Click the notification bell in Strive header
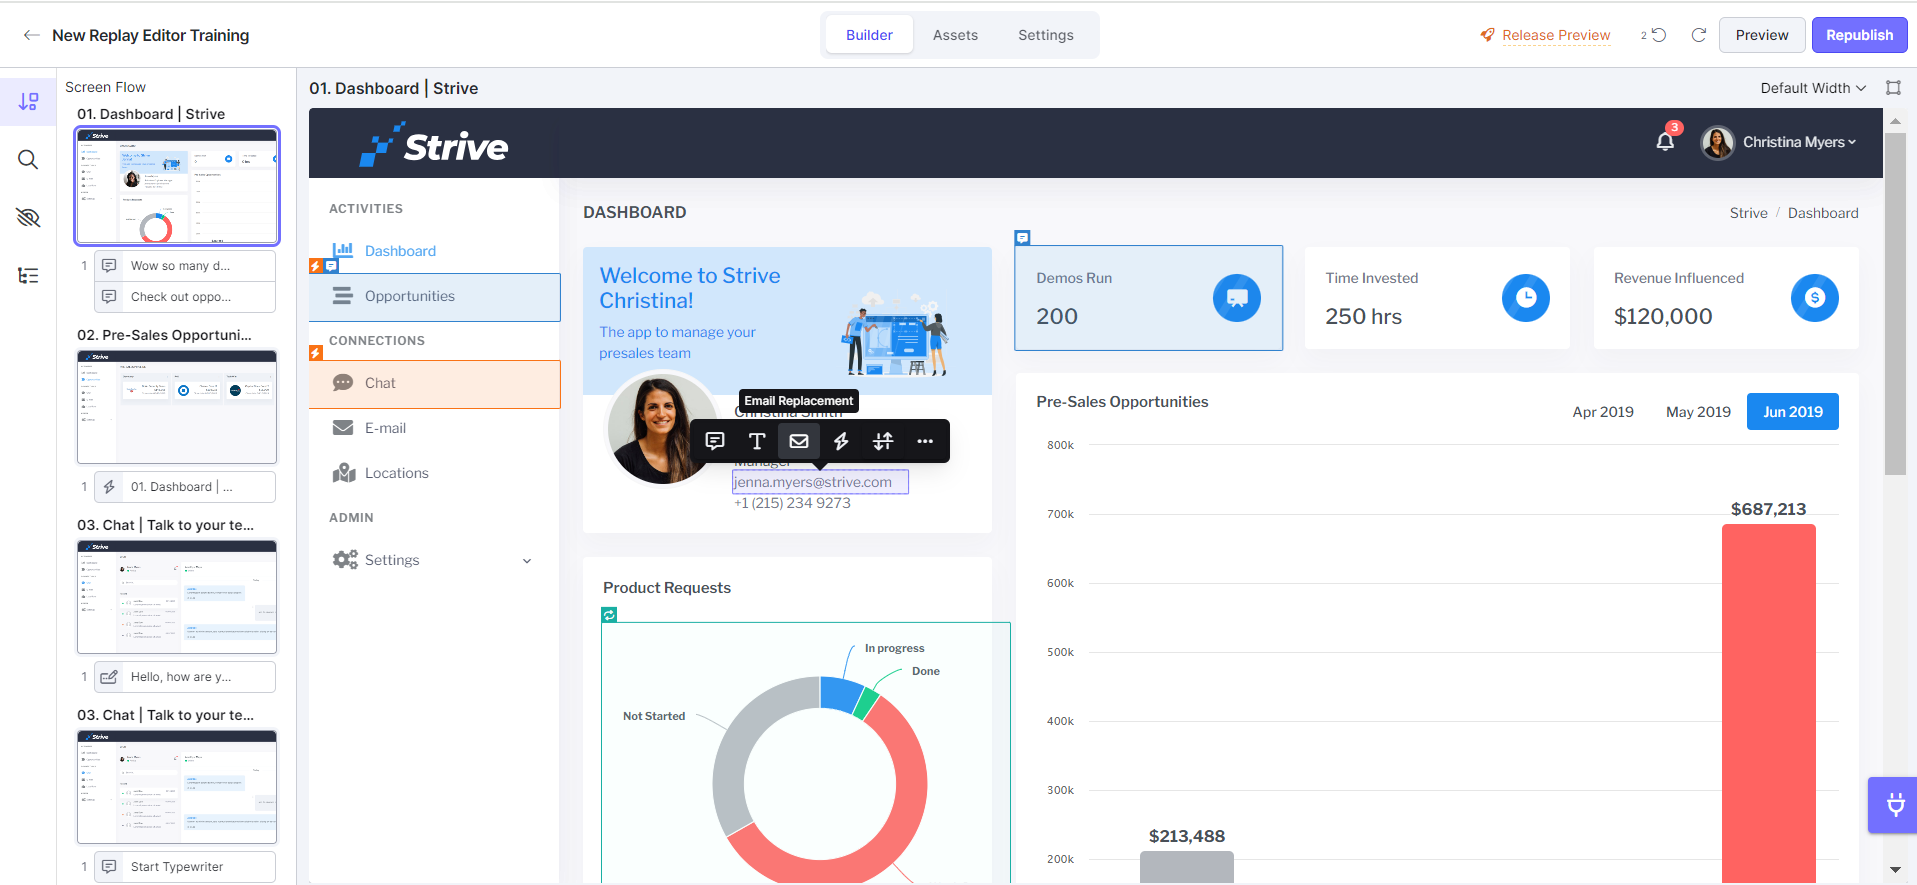 1665,141
